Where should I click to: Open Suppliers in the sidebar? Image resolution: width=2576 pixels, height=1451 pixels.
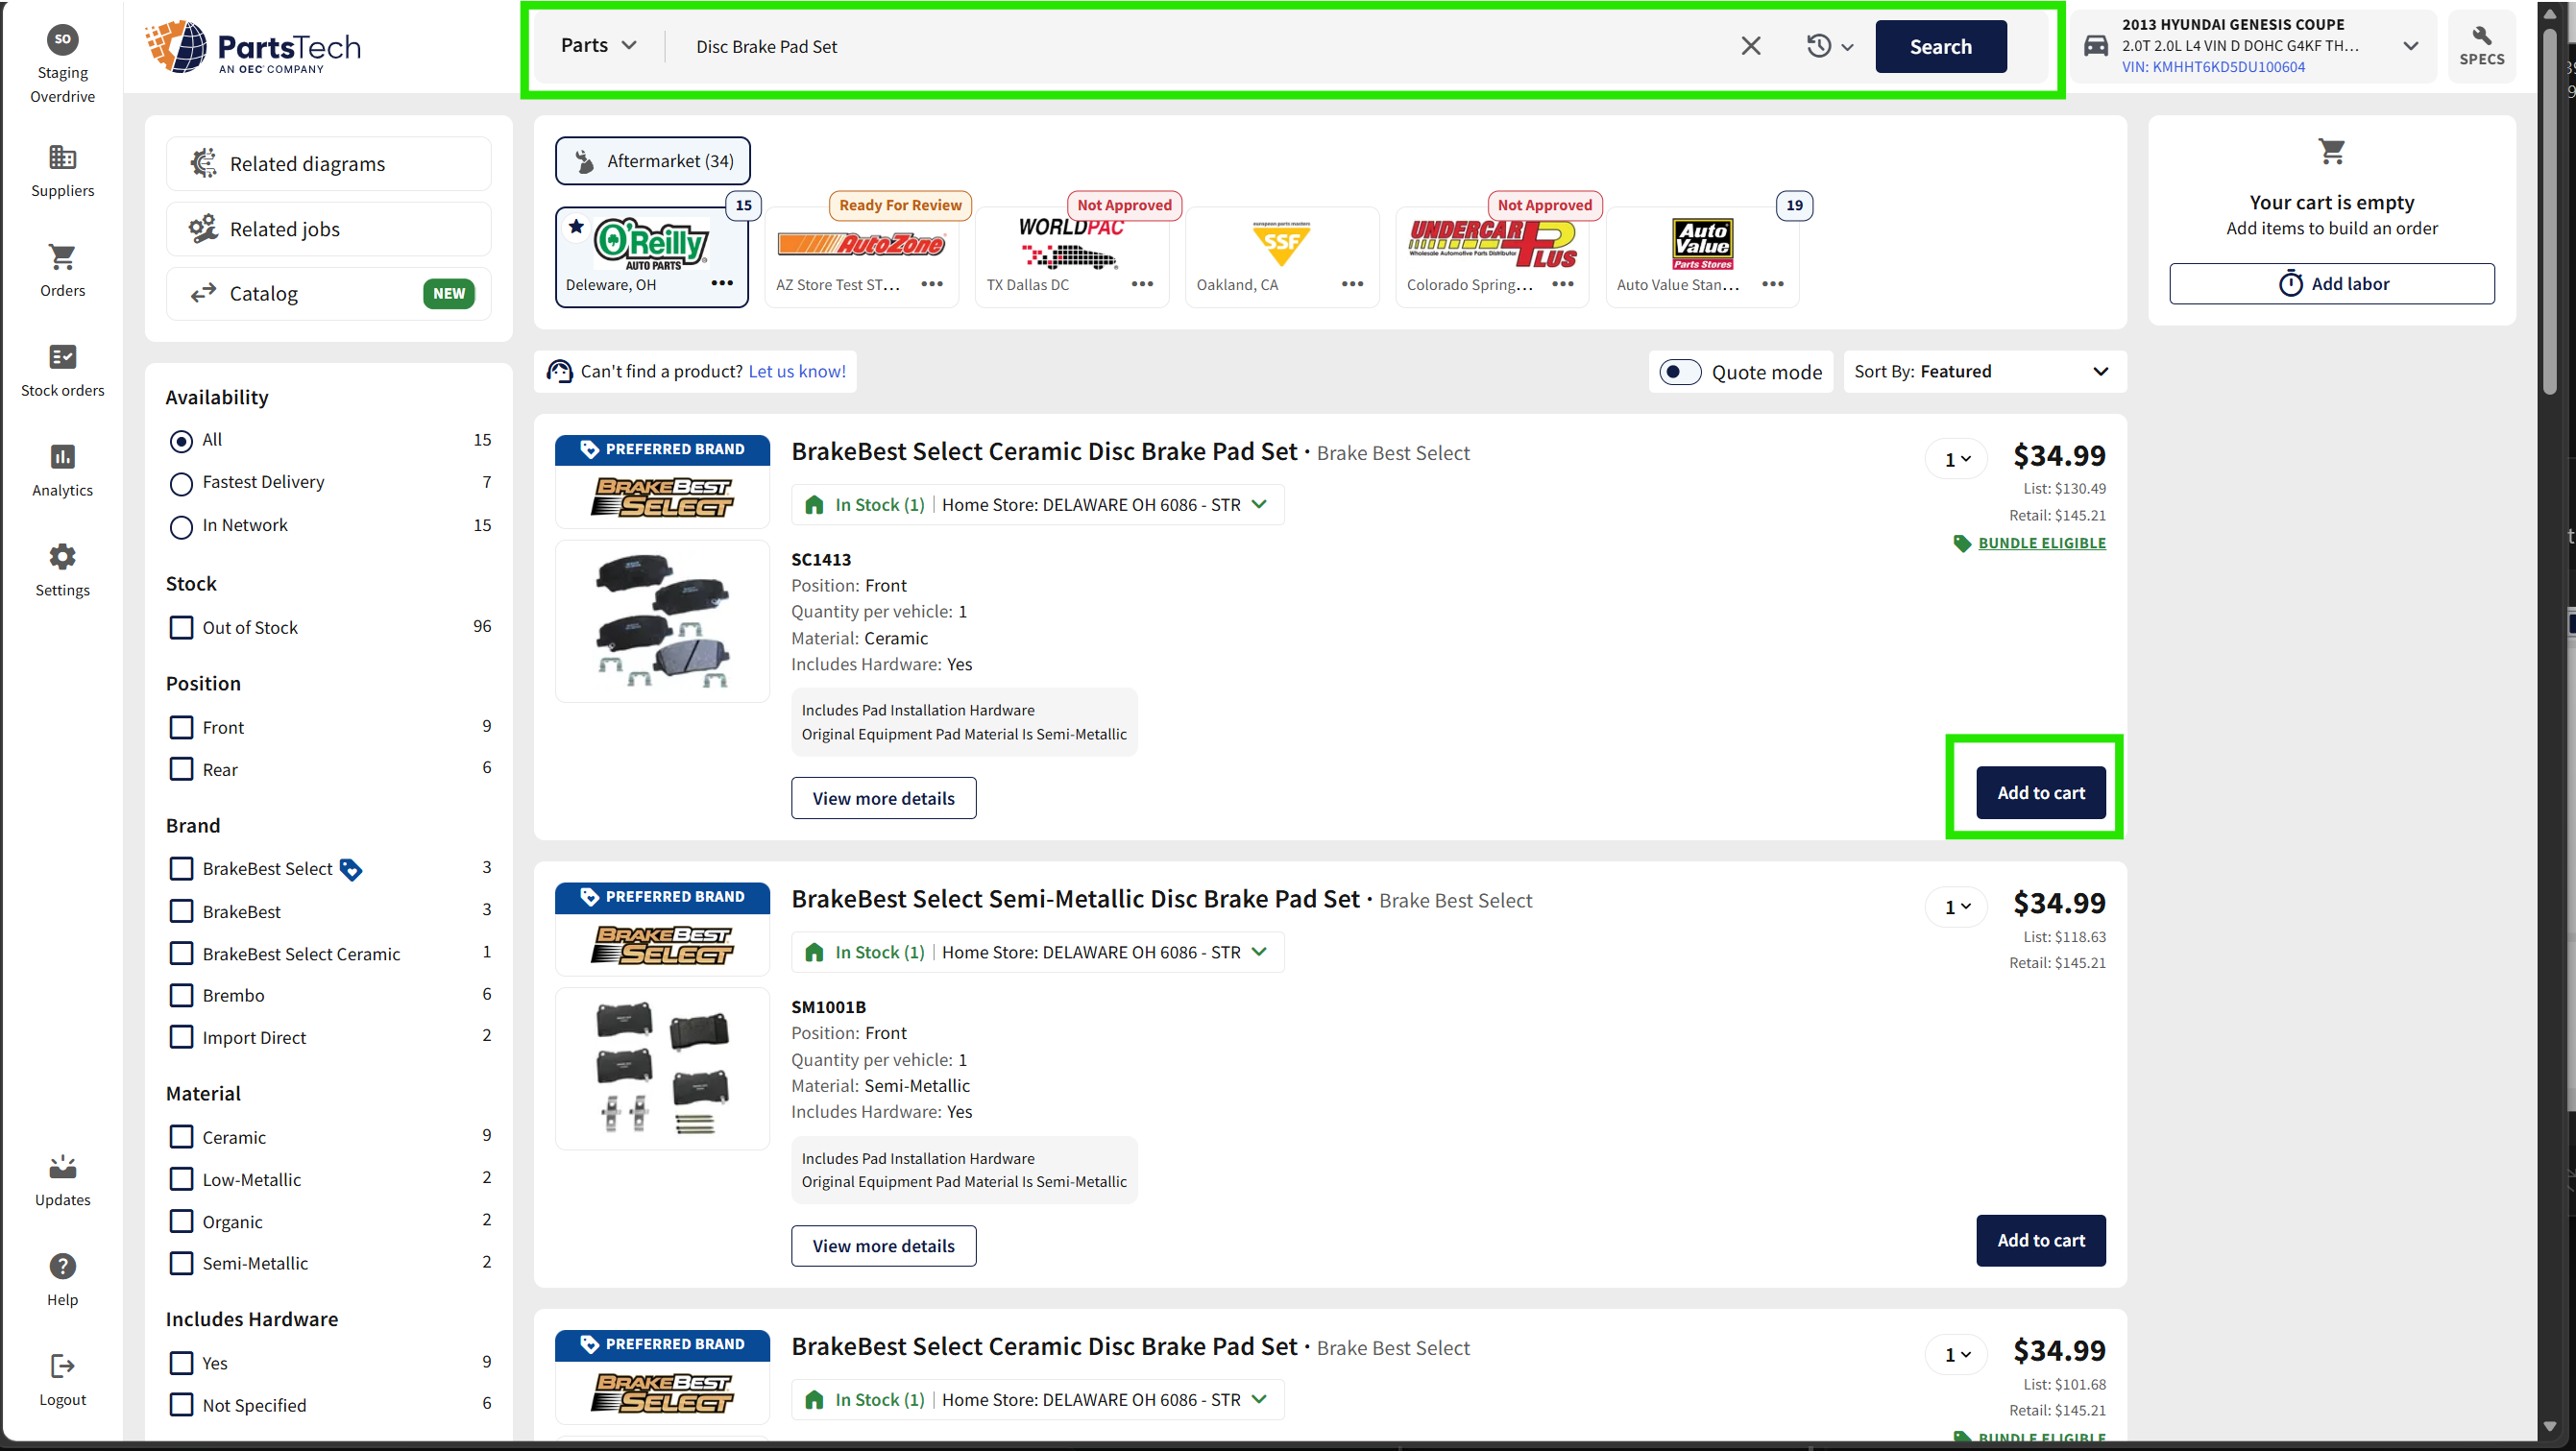click(x=62, y=171)
